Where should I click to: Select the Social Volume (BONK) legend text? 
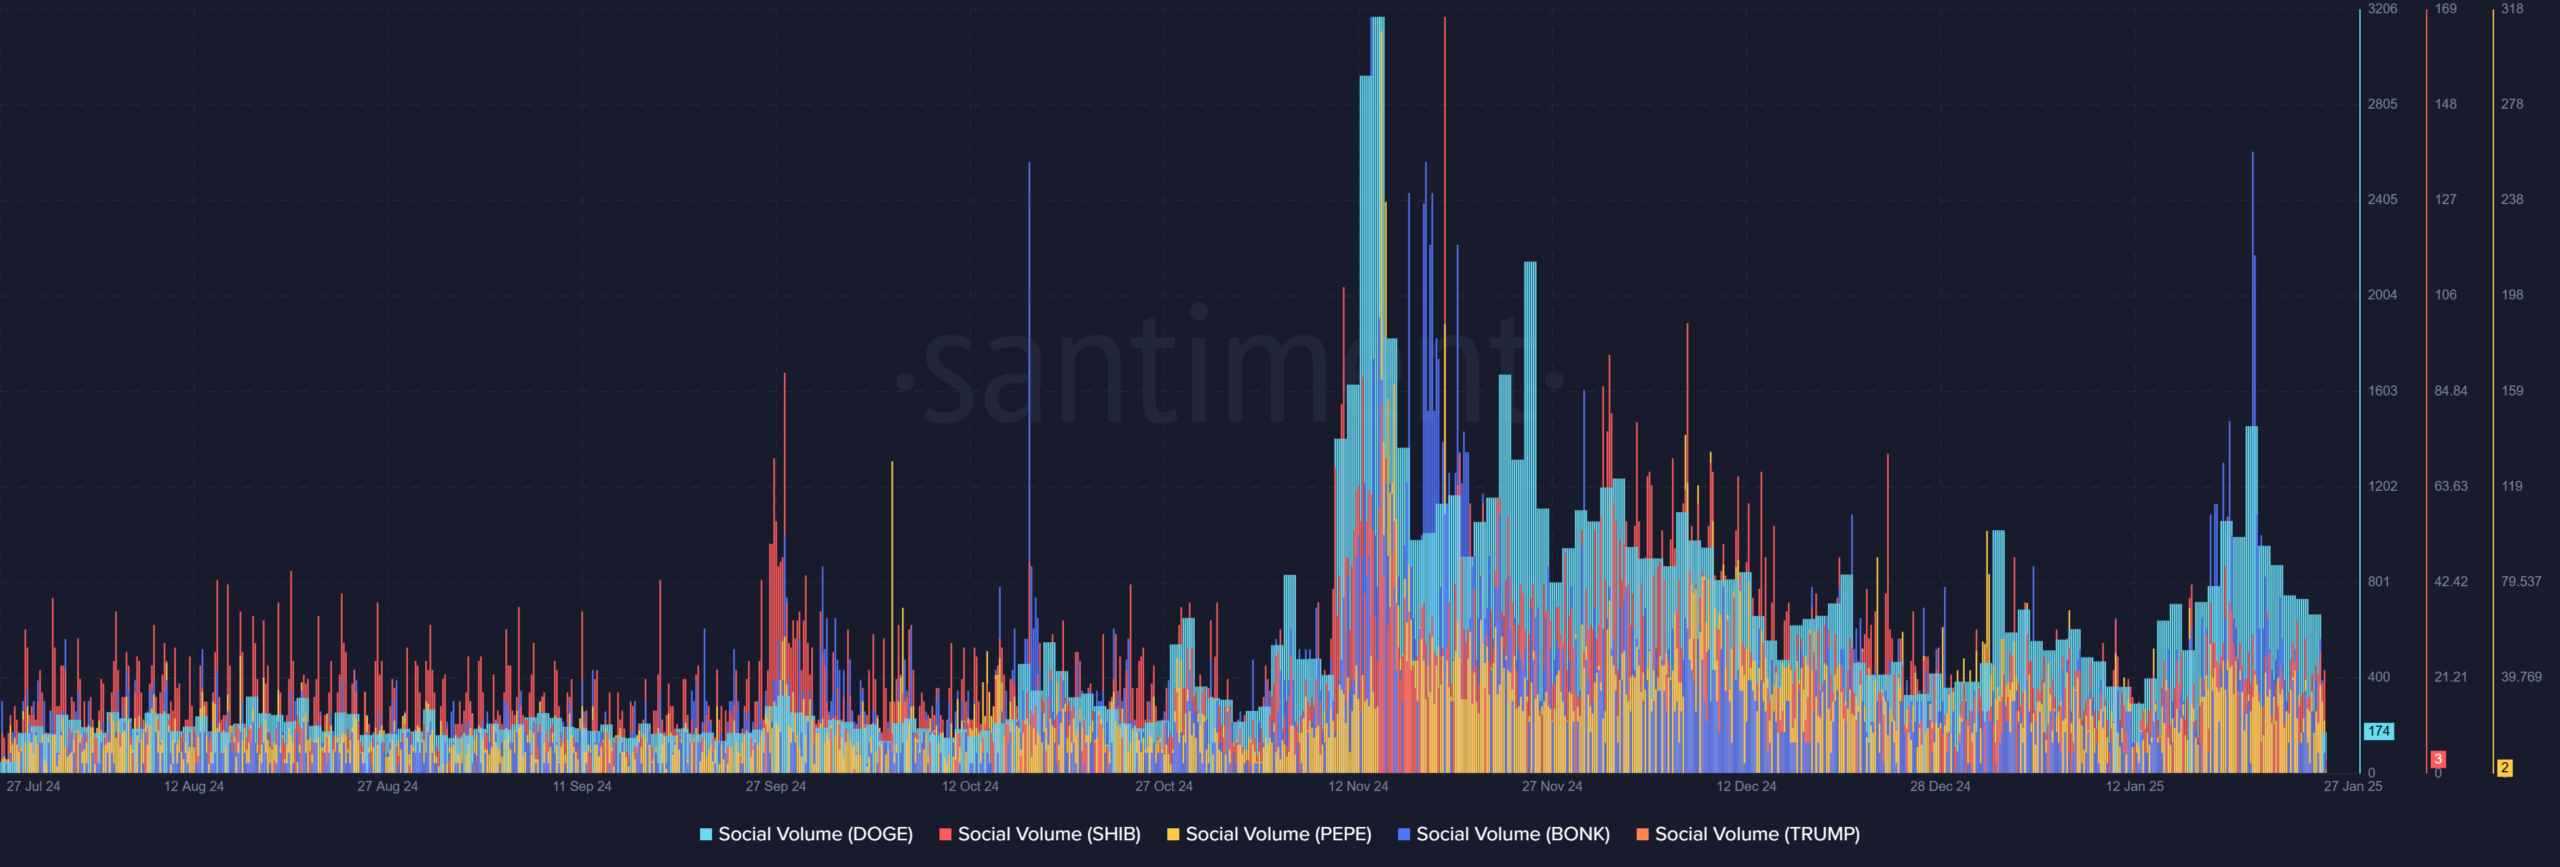click(x=1513, y=834)
